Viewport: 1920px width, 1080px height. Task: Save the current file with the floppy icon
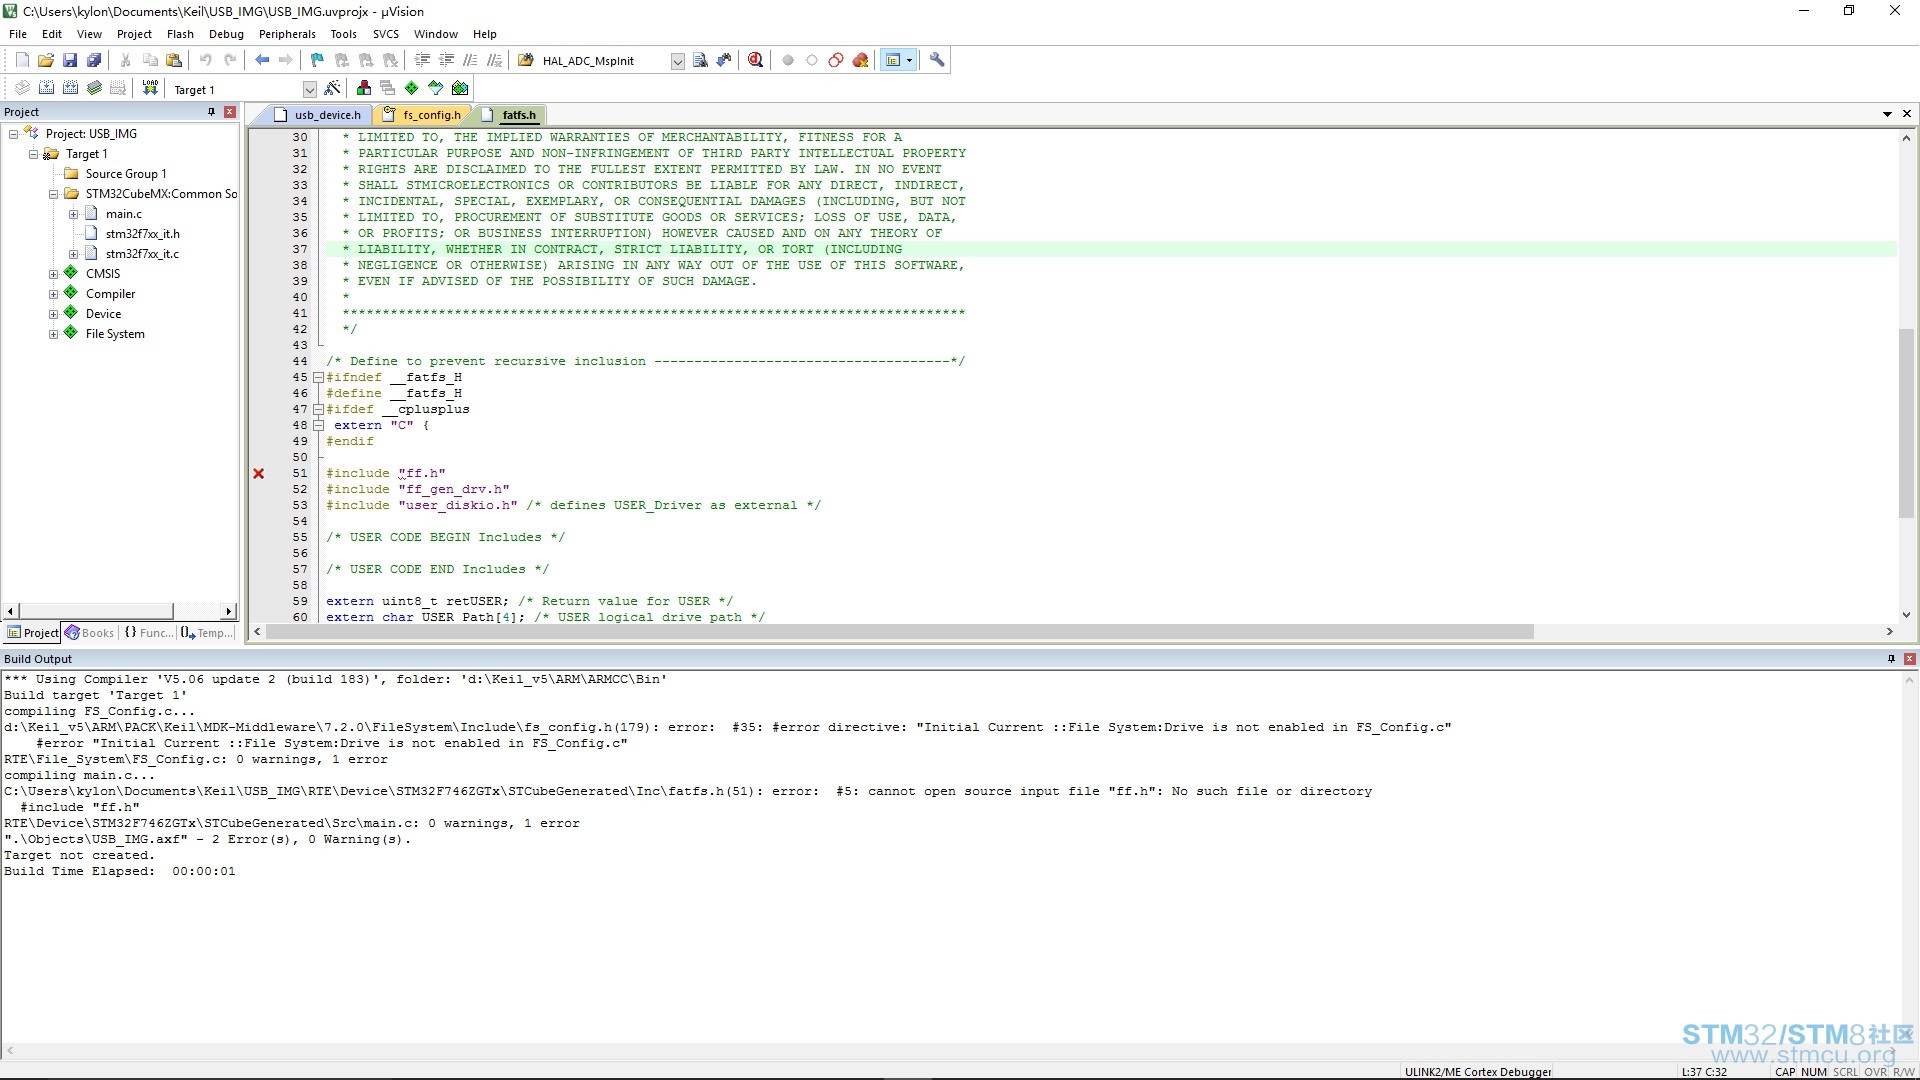[70, 60]
